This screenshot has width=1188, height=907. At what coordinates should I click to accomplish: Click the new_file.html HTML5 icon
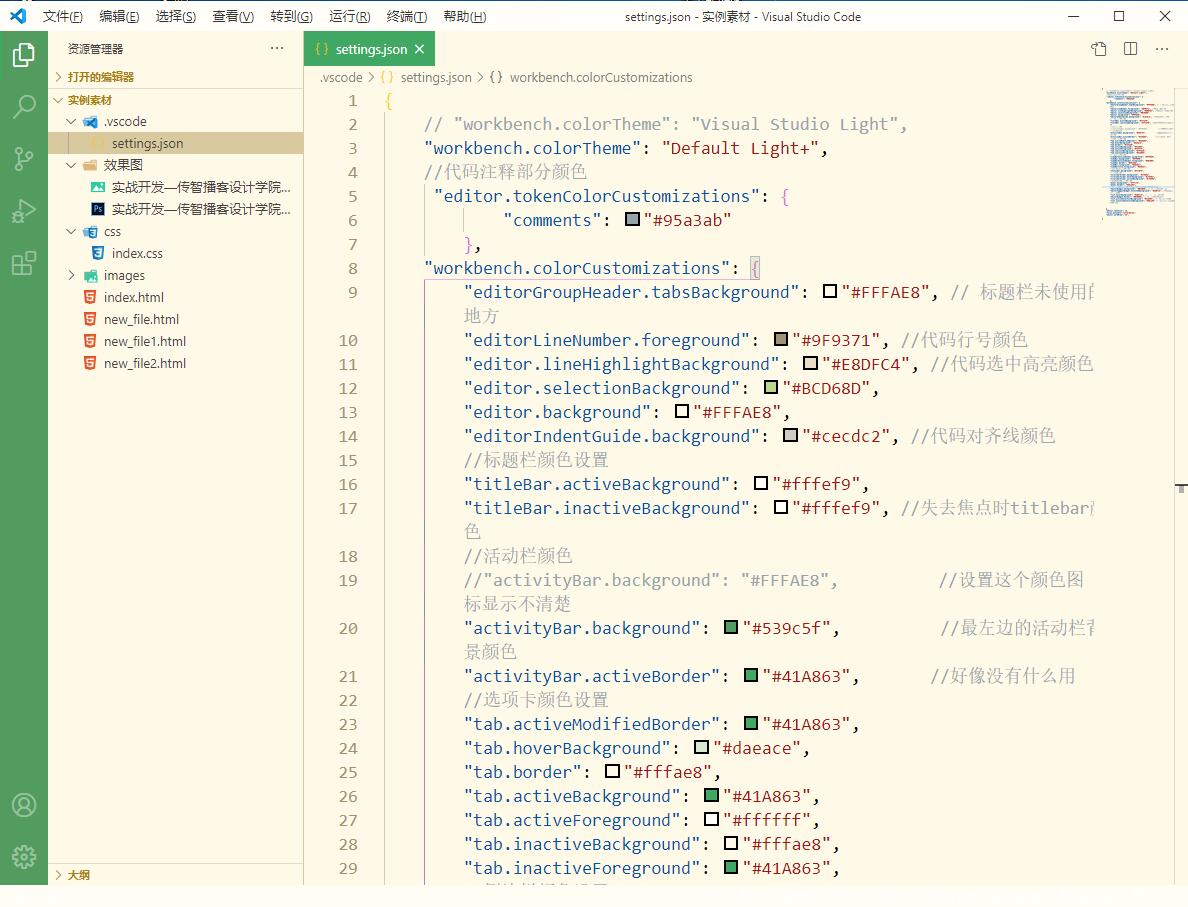[x=90, y=319]
